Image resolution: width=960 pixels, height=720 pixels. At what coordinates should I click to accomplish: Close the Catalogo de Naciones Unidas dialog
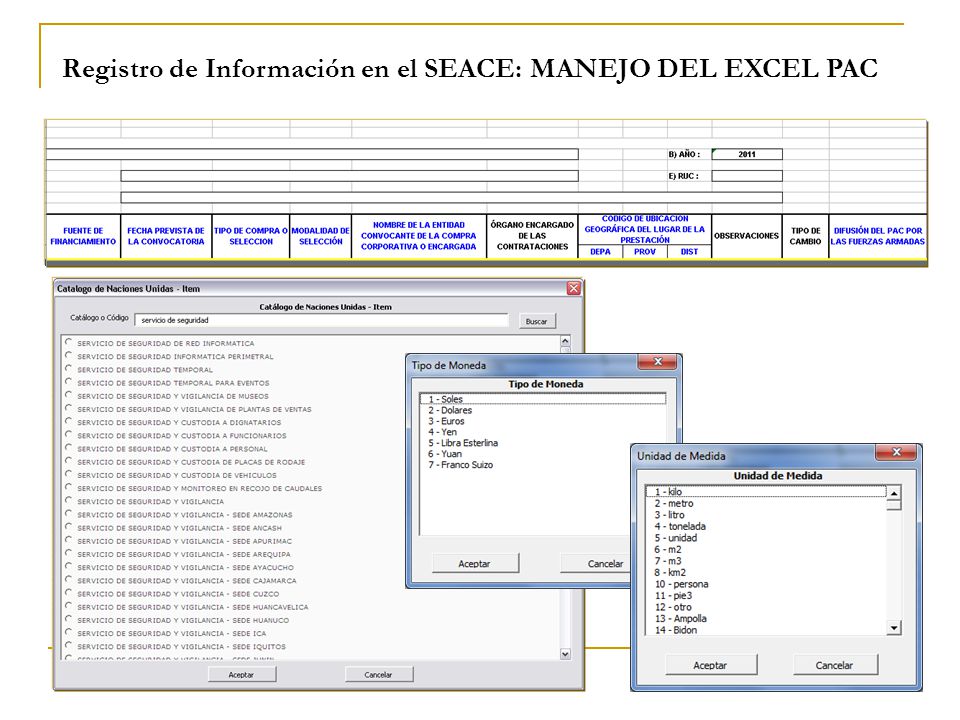coord(574,288)
